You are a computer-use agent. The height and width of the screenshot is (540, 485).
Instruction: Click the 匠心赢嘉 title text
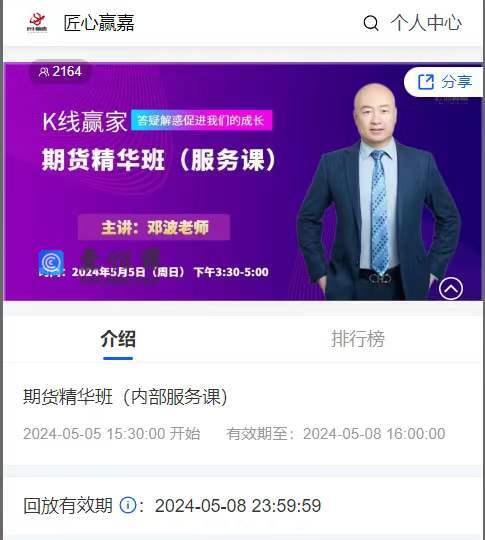pos(99,23)
